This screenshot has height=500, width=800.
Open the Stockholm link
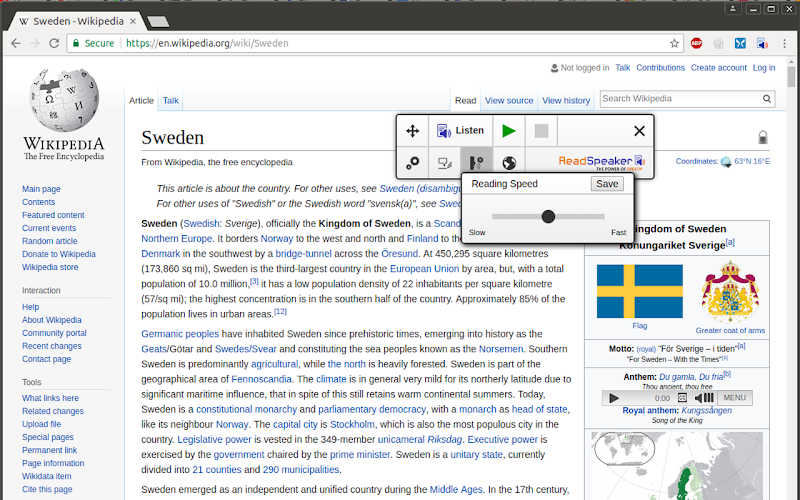coord(352,424)
